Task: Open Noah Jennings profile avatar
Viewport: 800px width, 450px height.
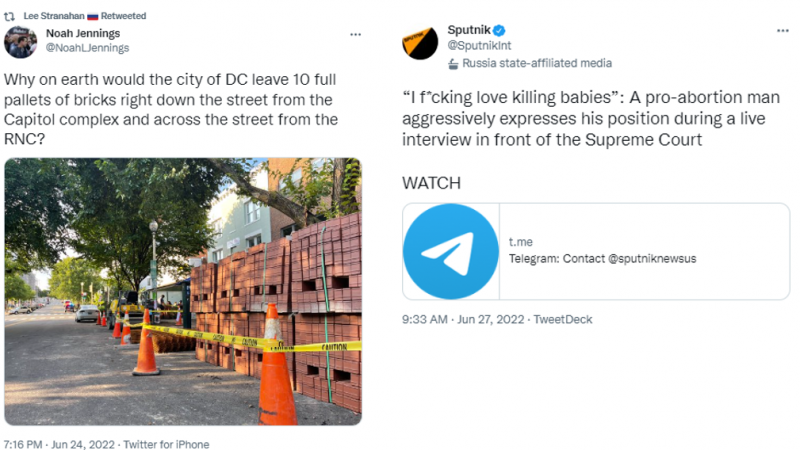Action: pyautogui.click(x=20, y=42)
